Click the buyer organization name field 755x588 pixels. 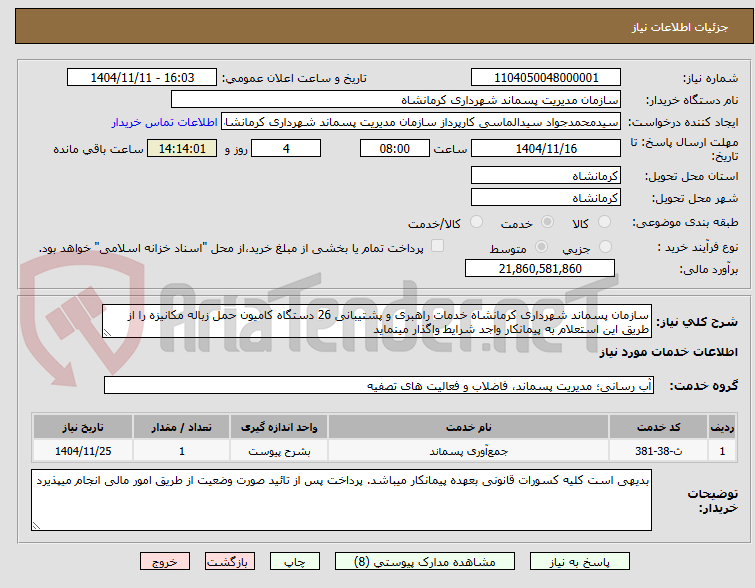[x=396, y=100]
